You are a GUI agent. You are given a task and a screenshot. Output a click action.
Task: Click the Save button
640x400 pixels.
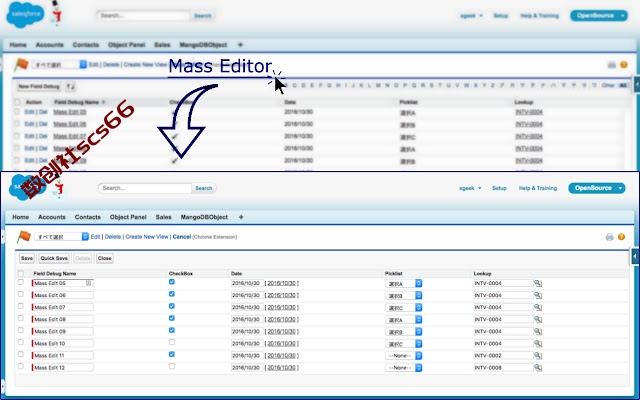27,258
